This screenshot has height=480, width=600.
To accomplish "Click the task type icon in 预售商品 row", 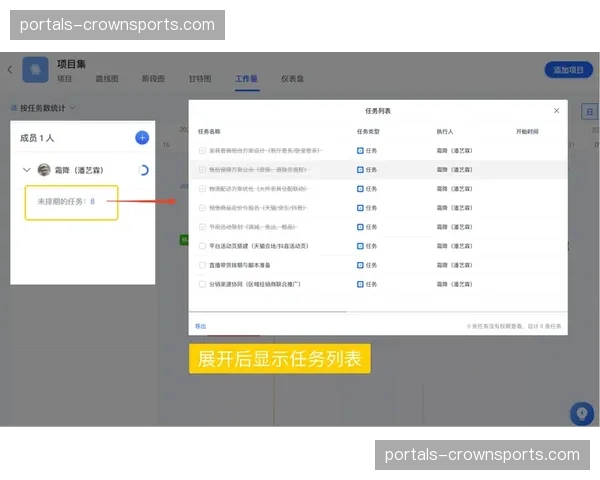I will [360, 208].
